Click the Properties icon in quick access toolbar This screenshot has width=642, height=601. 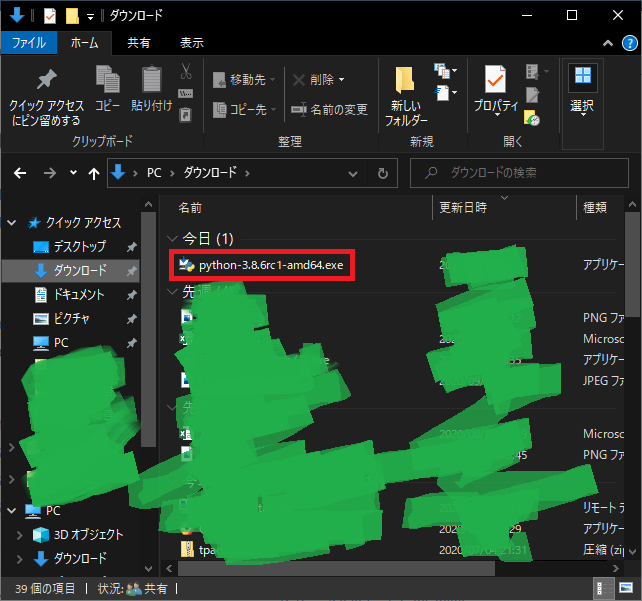(x=50, y=16)
